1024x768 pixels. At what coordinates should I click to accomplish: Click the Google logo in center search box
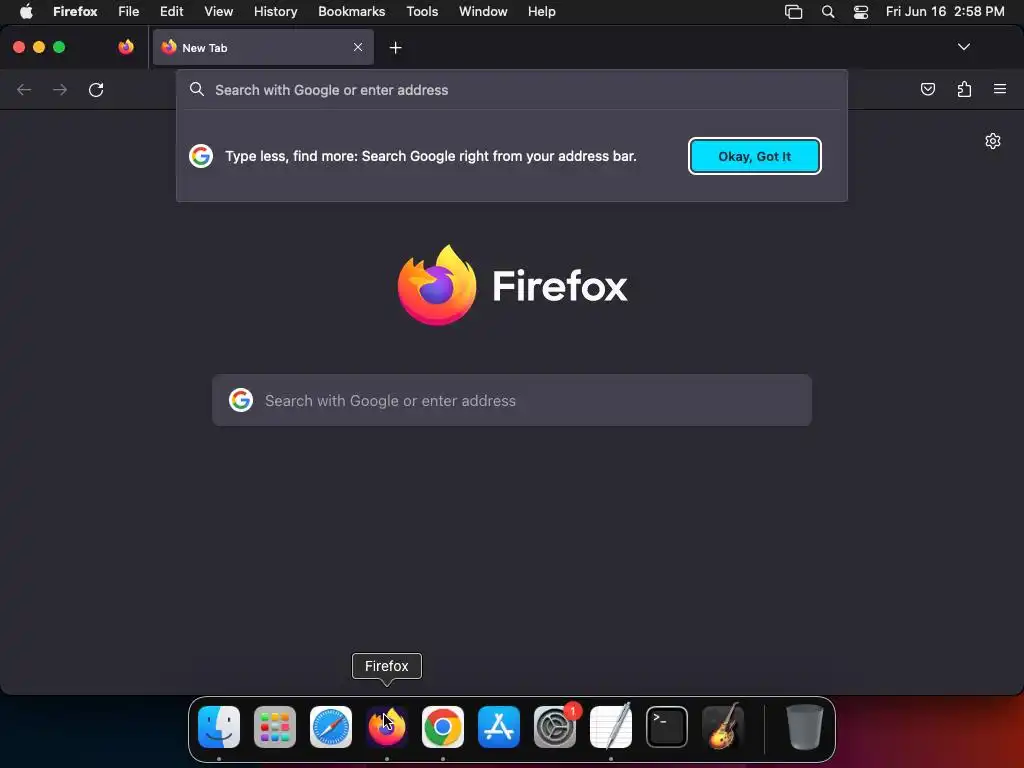pos(241,400)
